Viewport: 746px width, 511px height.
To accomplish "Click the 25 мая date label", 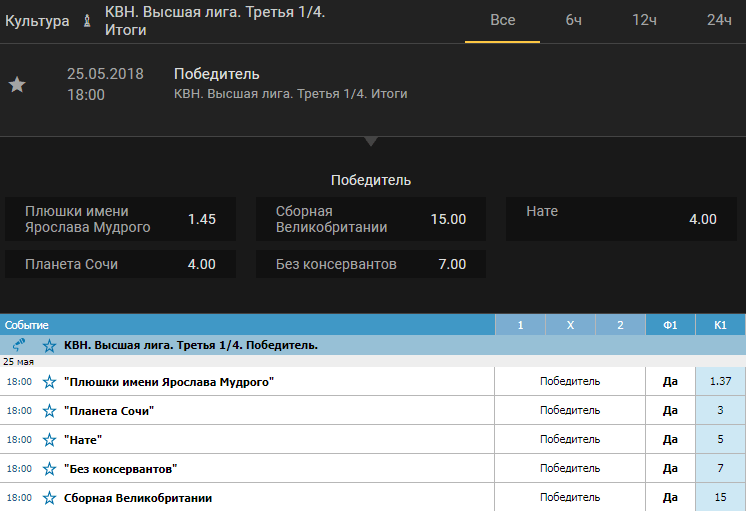I will [19, 362].
